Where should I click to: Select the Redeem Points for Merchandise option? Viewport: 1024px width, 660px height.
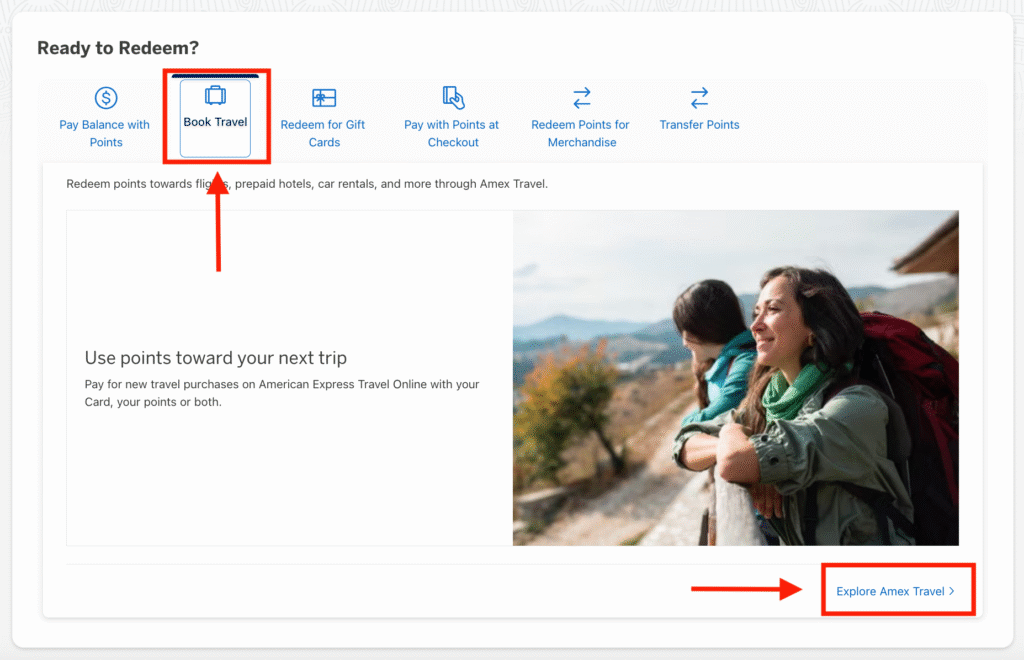pos(581,115)
